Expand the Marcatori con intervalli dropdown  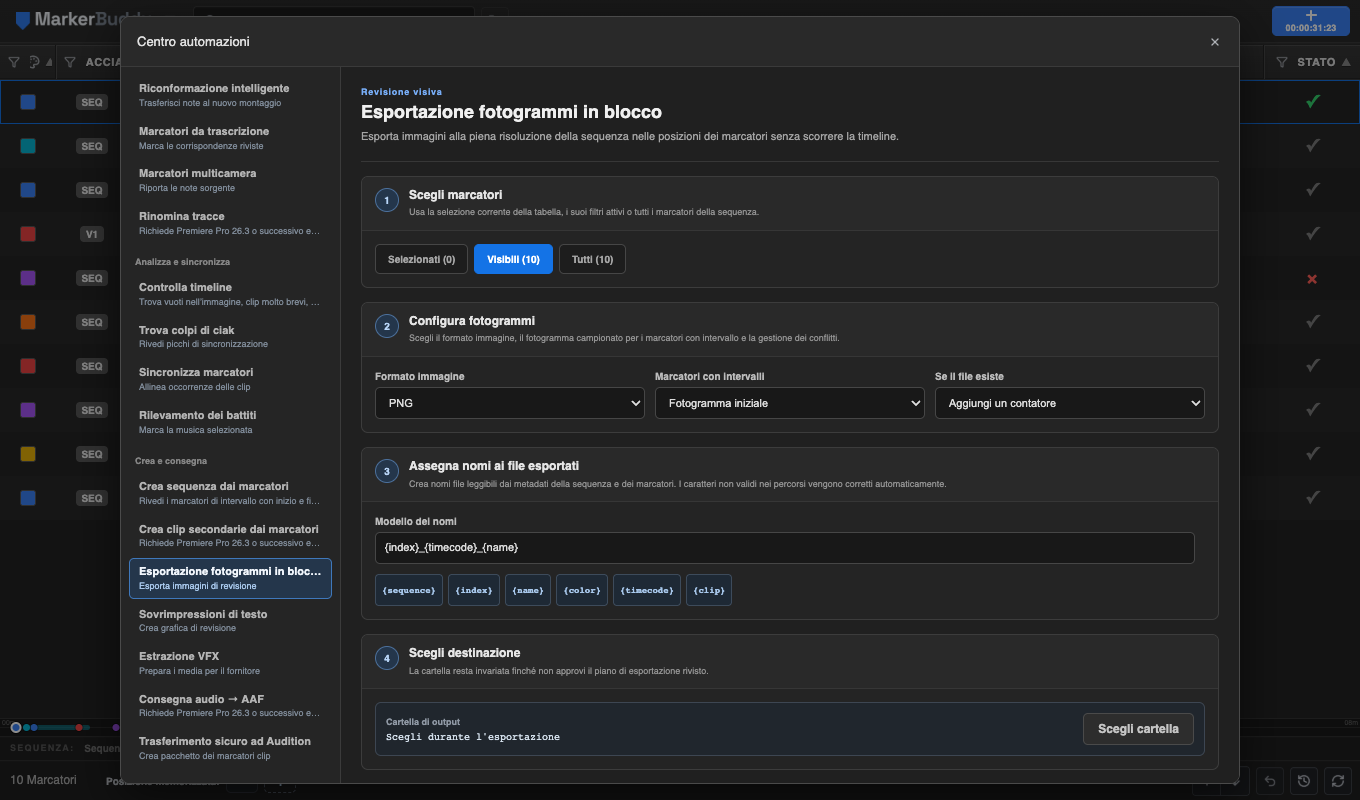point(790,403)
